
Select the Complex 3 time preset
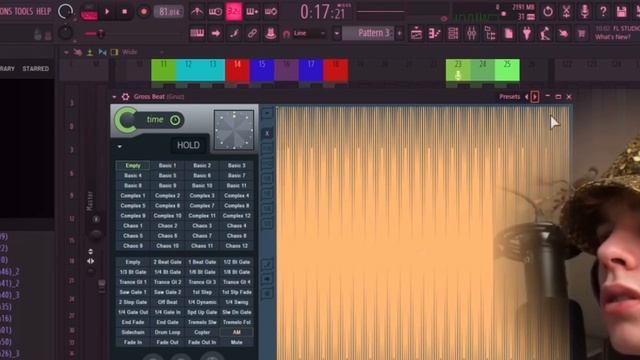202,196
